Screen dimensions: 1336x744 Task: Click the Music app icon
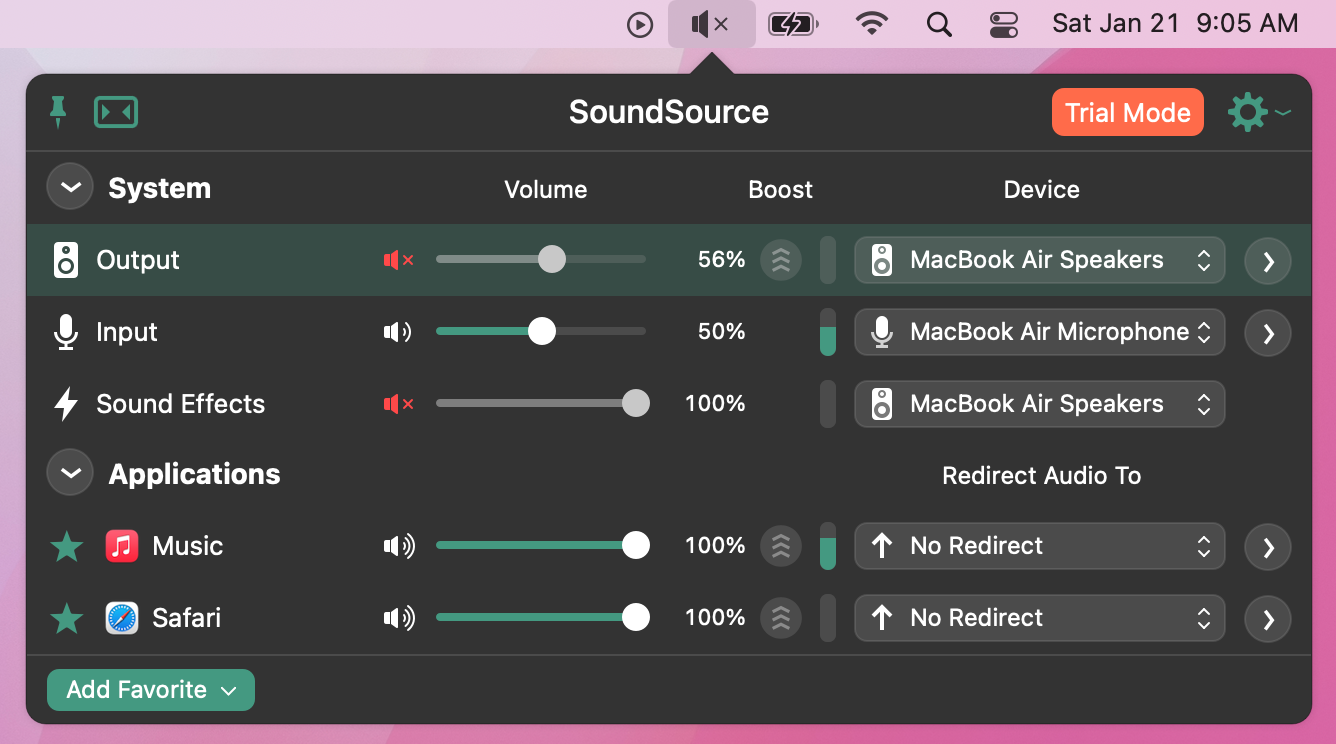(122, 546)
